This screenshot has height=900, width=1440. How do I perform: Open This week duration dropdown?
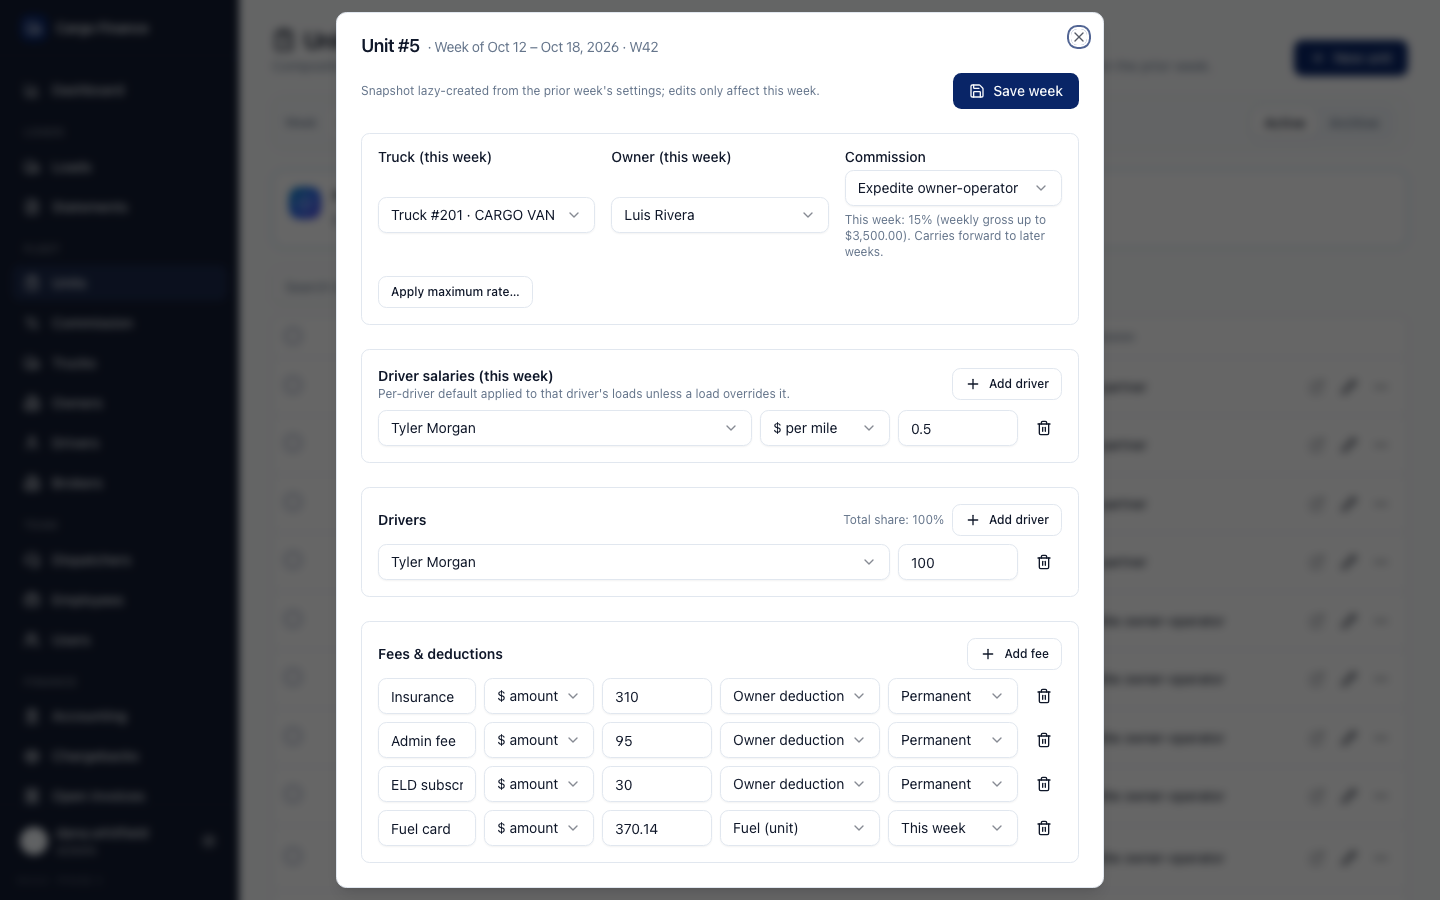click(x=952, y=828)
